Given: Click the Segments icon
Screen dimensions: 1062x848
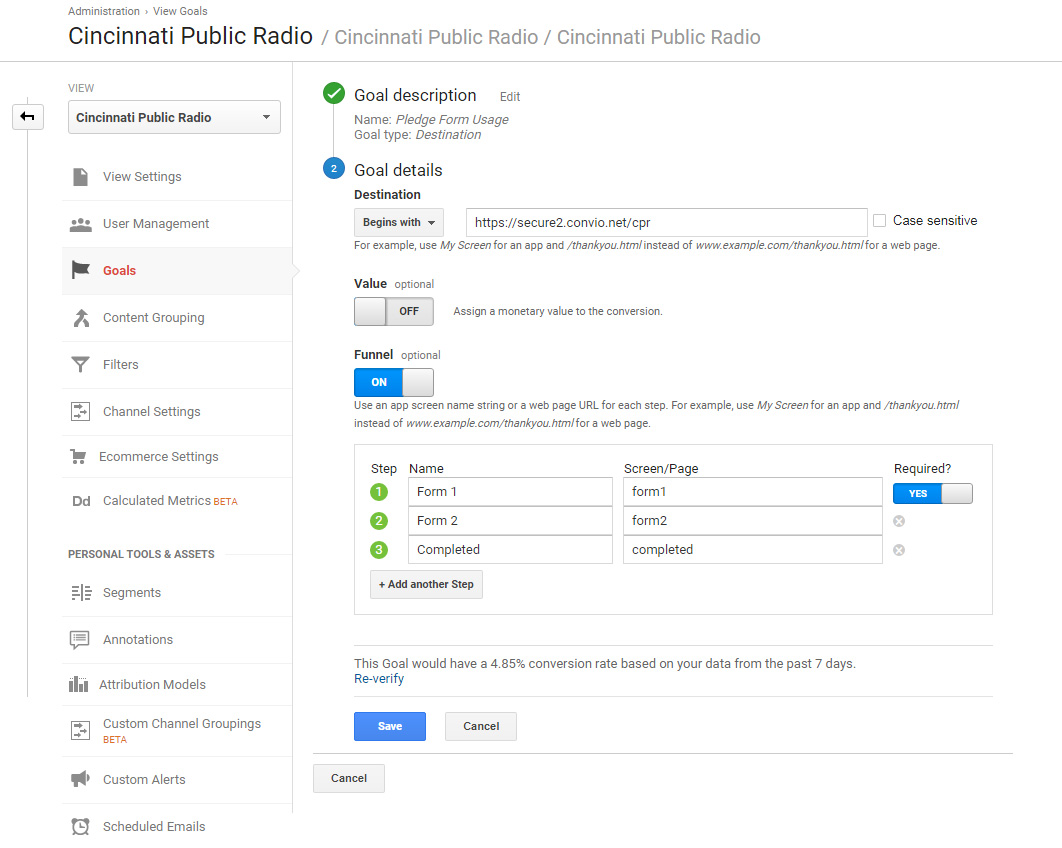Looking at the screenshot, I should (81, 593).
